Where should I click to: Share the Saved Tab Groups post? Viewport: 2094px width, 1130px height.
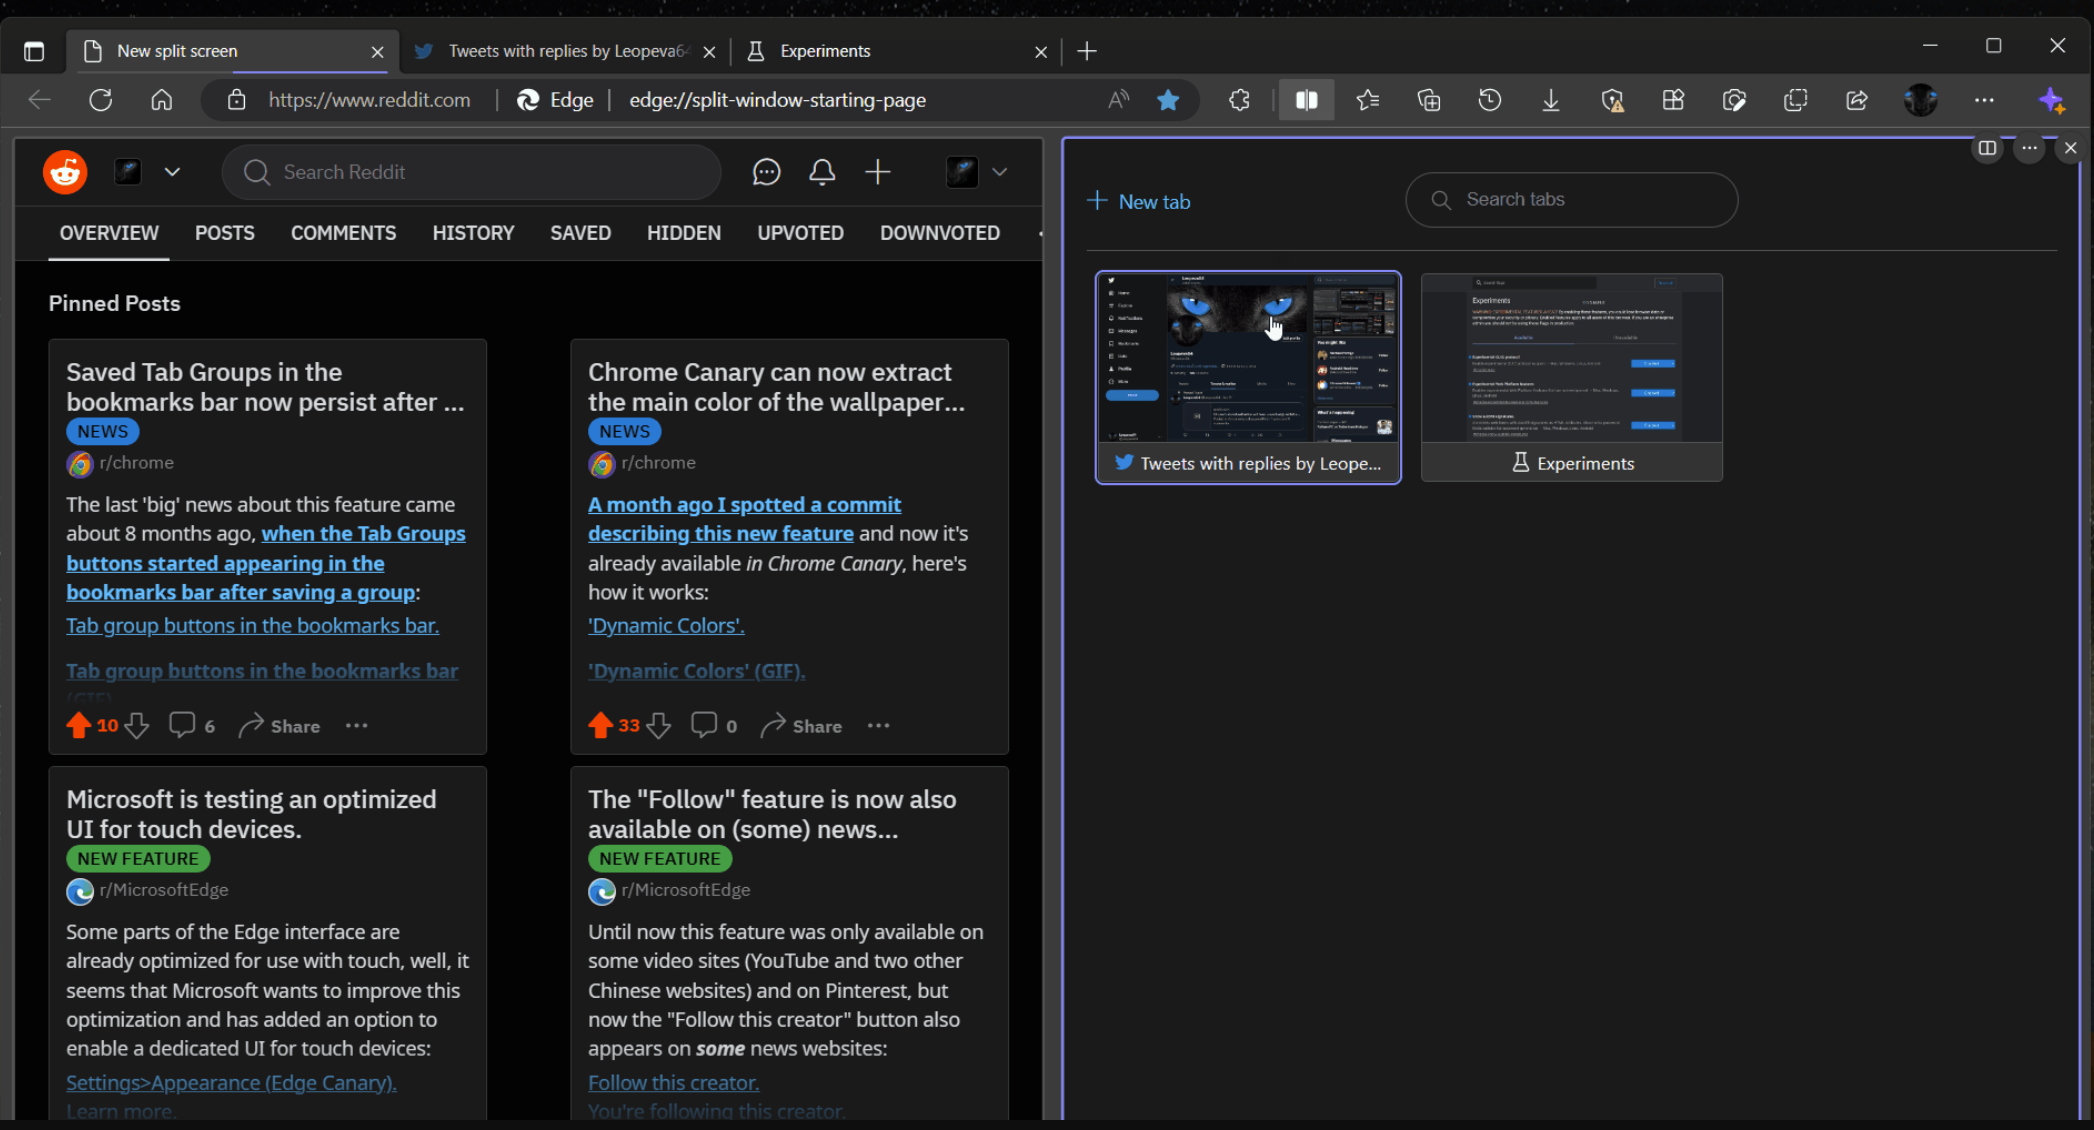click(x=280, y=726)
